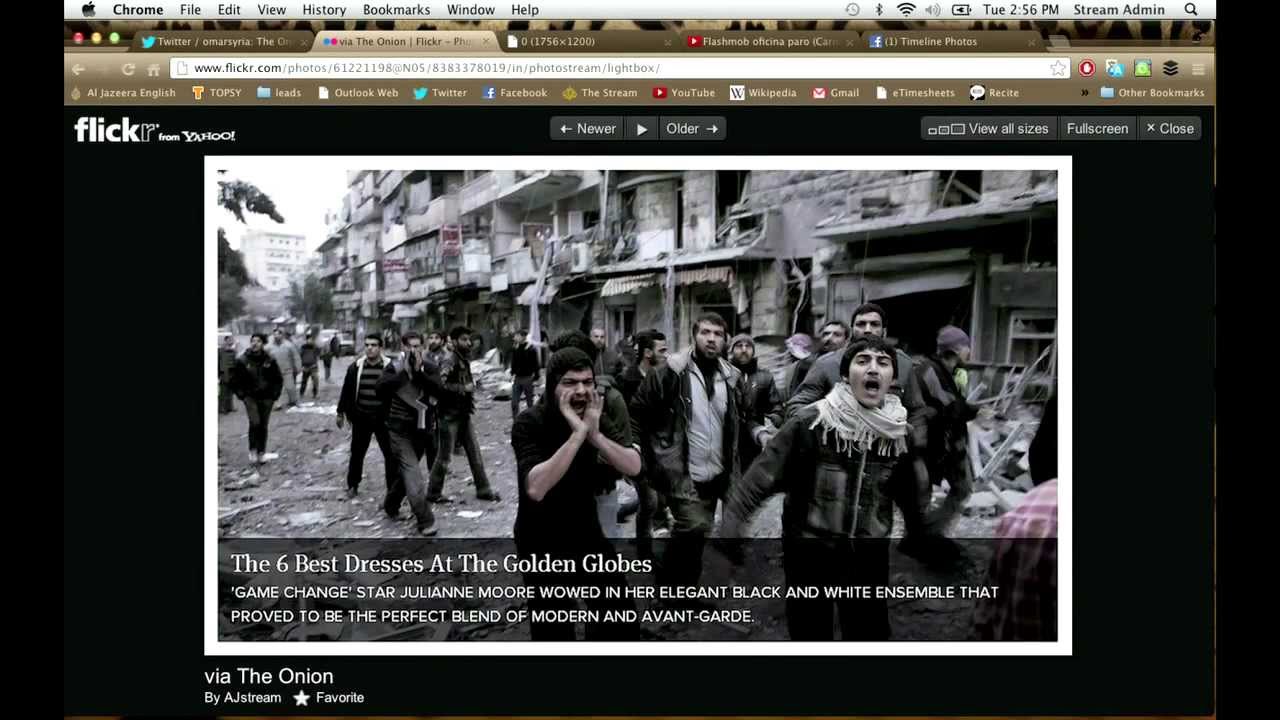
Task: Open Spotlight search magnifier icon
Action: tap(1191, 10)
